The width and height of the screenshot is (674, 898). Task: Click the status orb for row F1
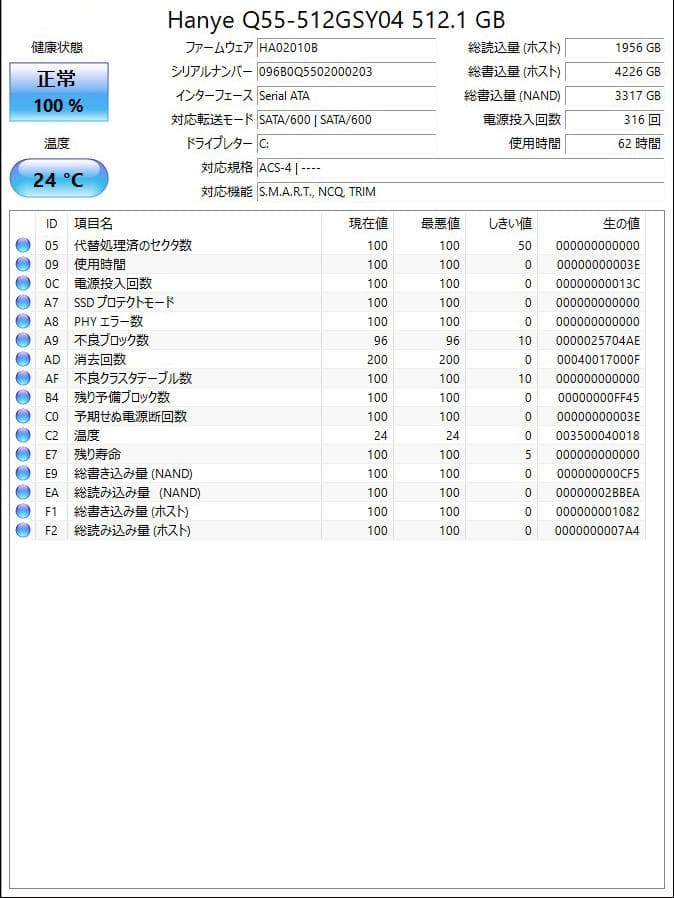(x=23, y=511)
